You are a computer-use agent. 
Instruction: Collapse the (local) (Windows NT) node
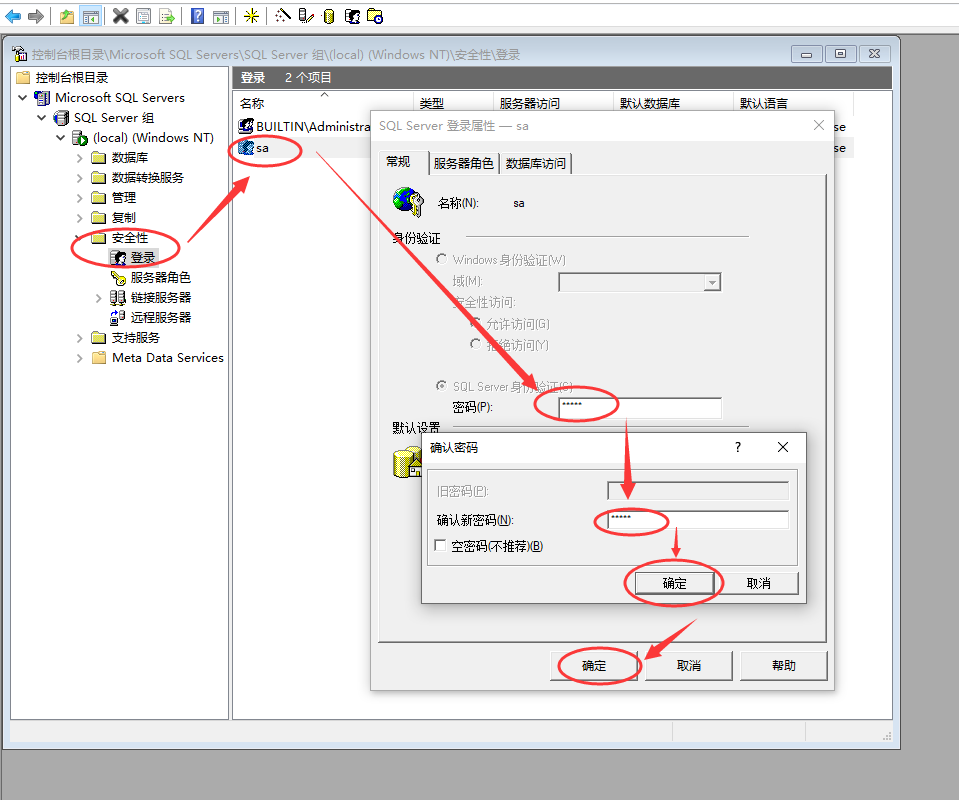click(x=61, y=138)
